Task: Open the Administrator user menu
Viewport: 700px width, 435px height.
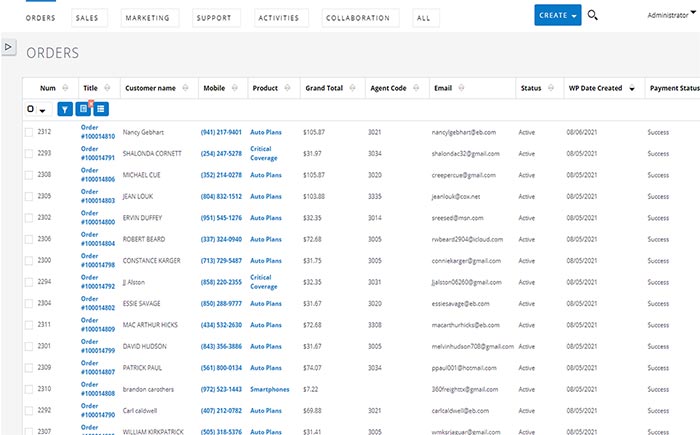Action: click(x=671, y=15)
